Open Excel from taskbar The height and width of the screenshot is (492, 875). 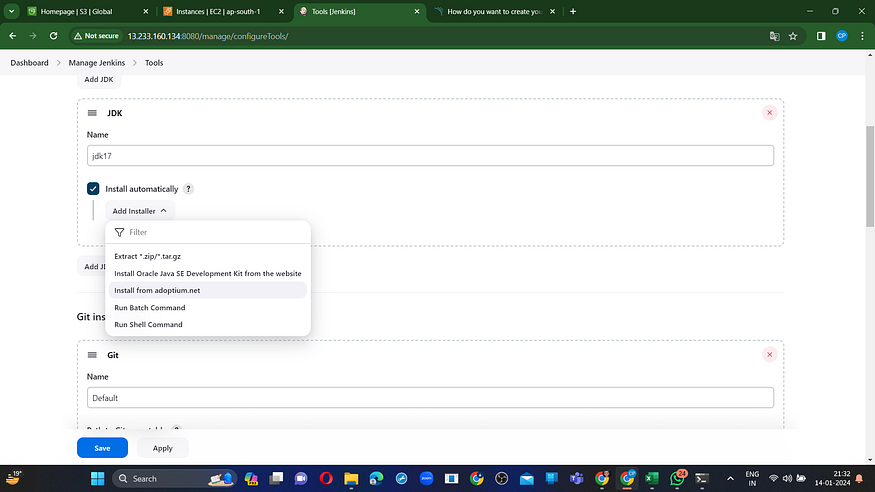652,479
